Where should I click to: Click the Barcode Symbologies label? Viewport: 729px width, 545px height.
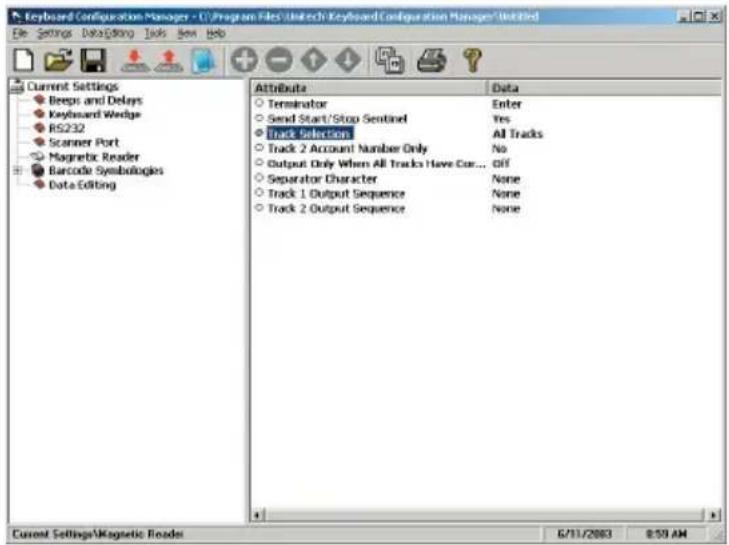click(106, 171)
